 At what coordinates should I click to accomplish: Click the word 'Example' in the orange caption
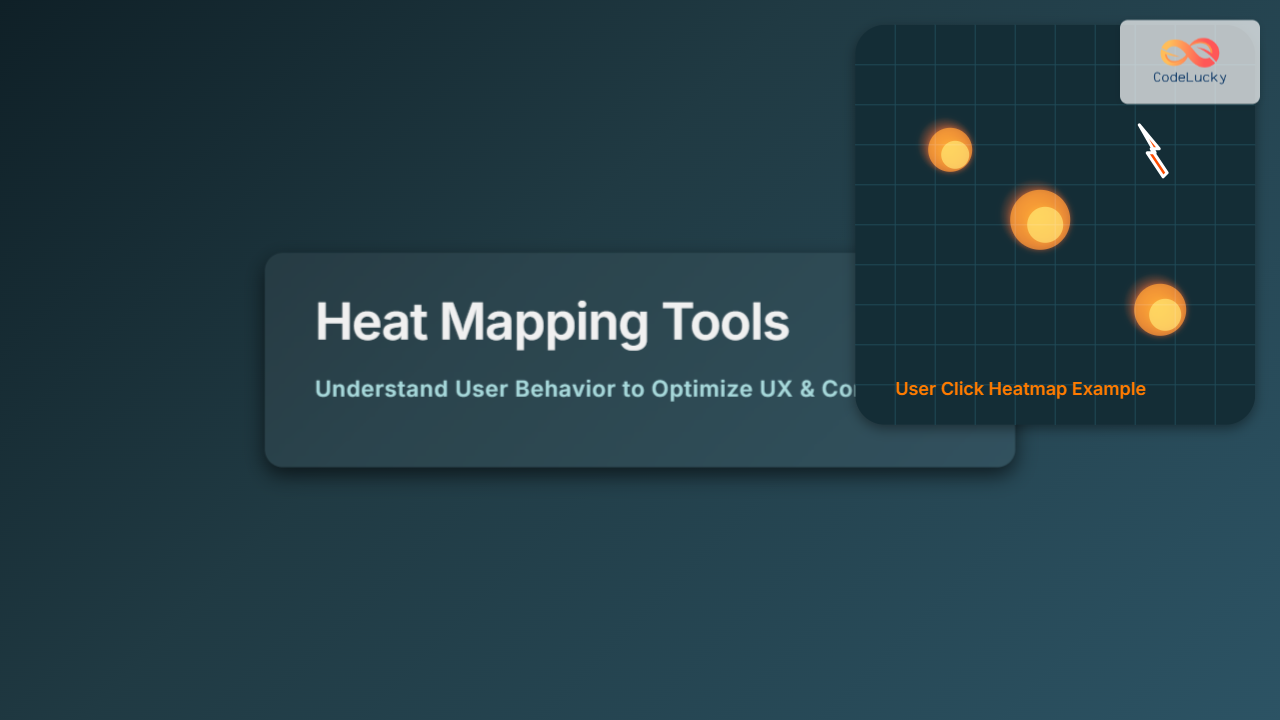pyautogui.click(x=1108, y=389)
